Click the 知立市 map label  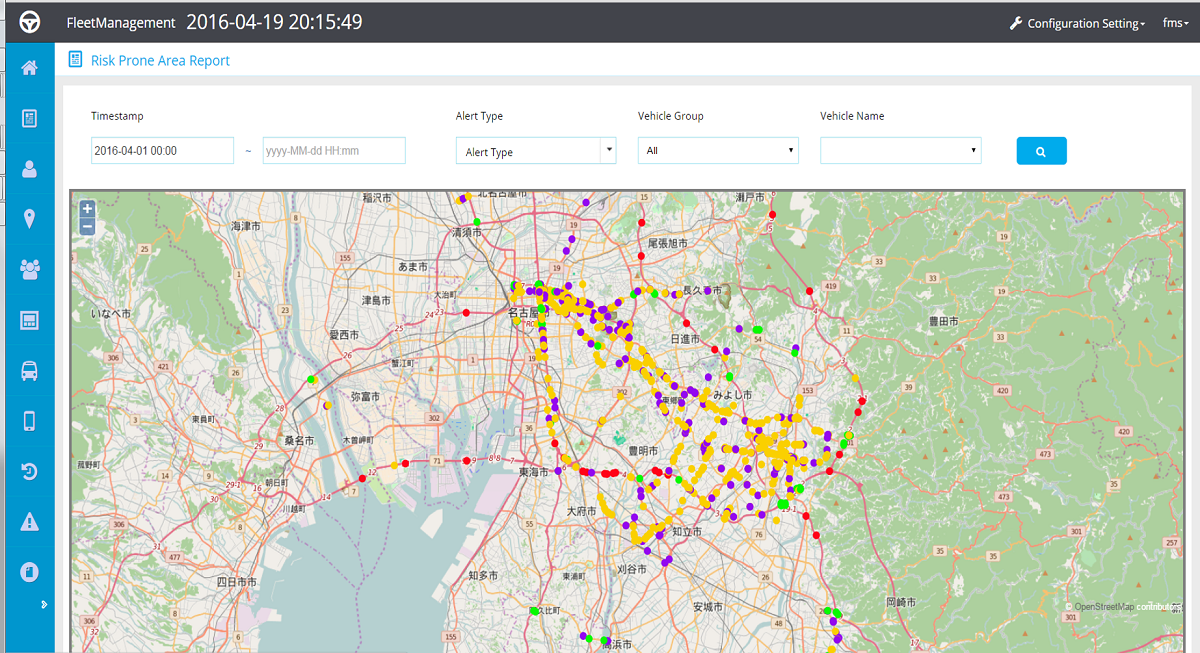(x=687, y=531)
